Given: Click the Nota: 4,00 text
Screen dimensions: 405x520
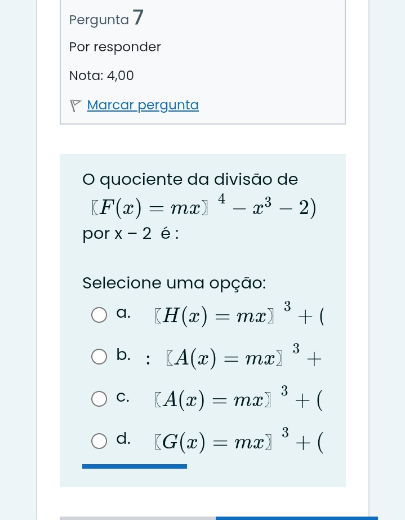Looking at the screenshot, I should pyautogui.click(x=101, y=76).
